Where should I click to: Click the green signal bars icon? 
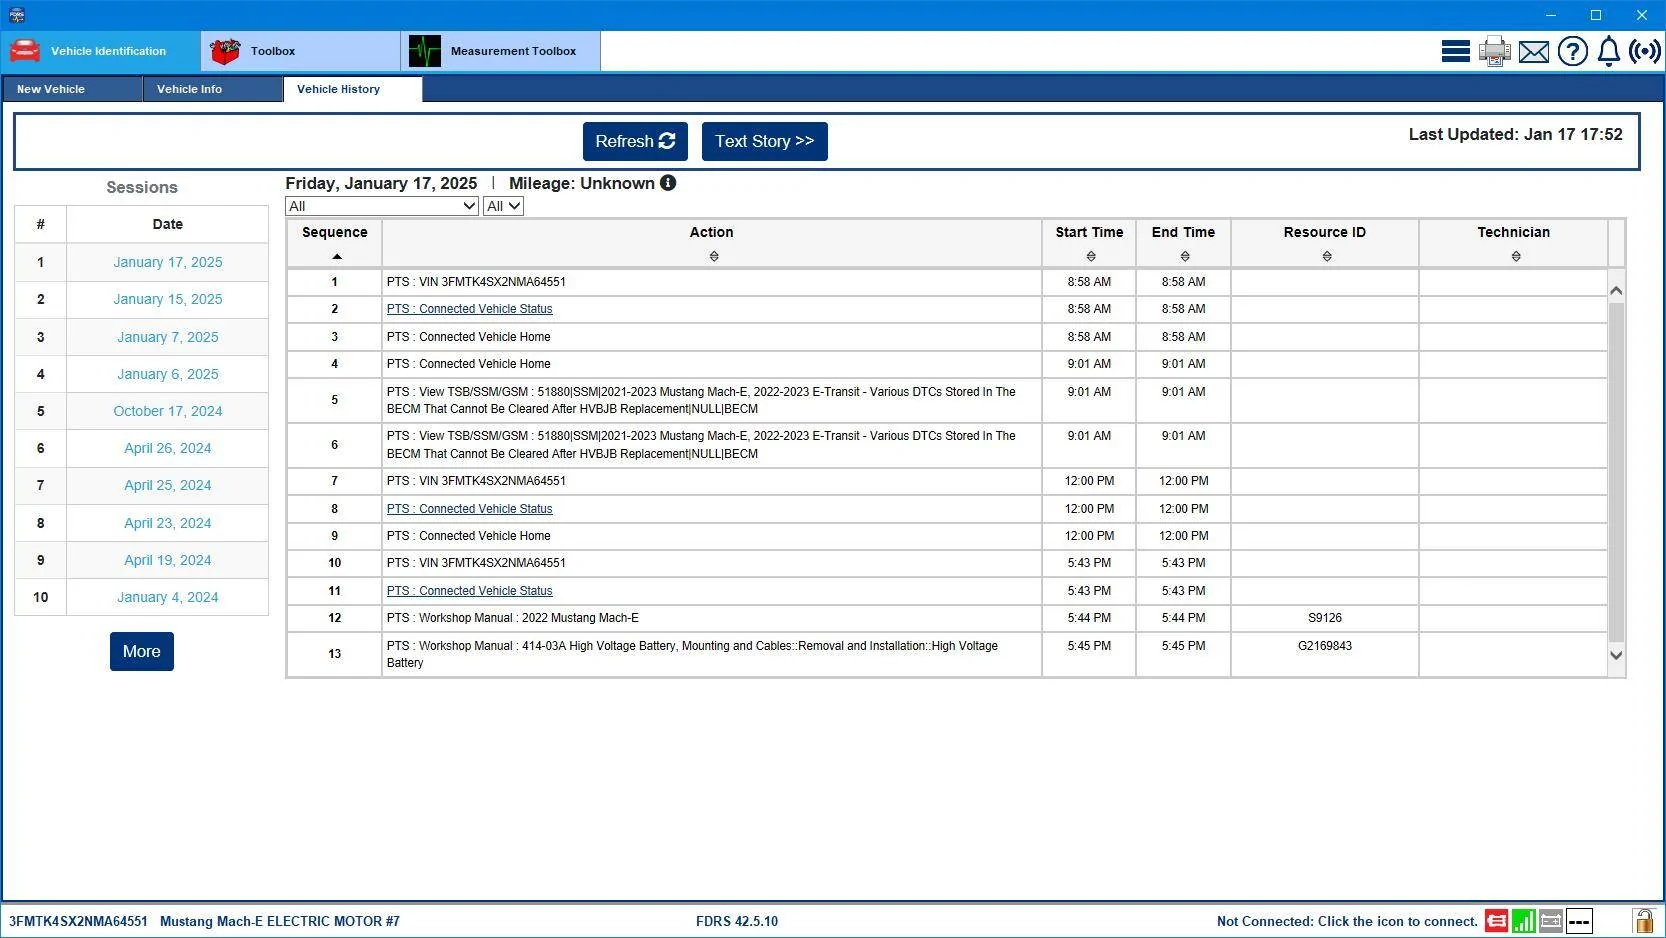(x=1523, y=921)
